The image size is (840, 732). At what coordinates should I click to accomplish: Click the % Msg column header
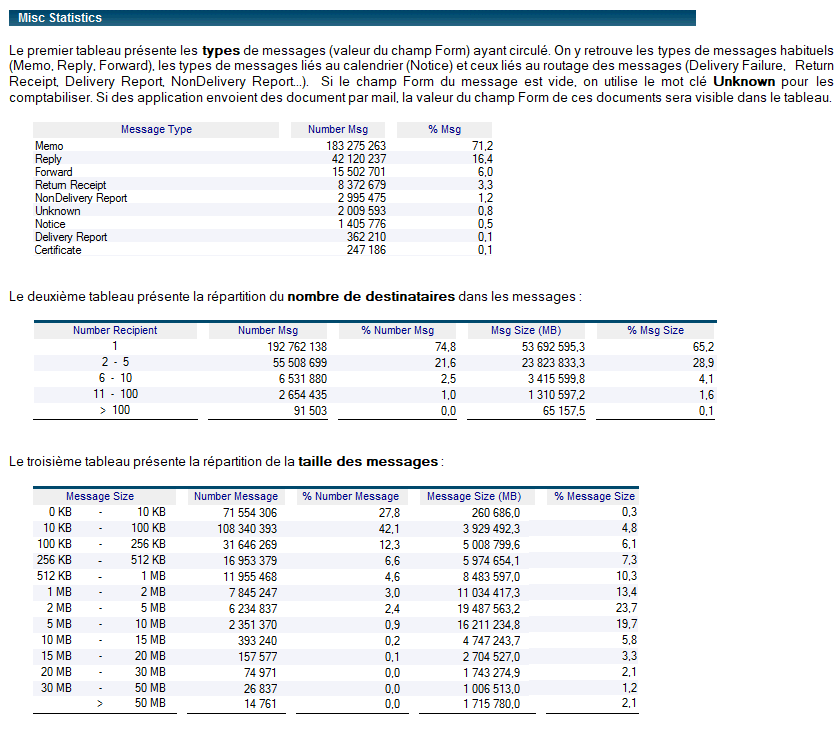(x=444, y=129)
